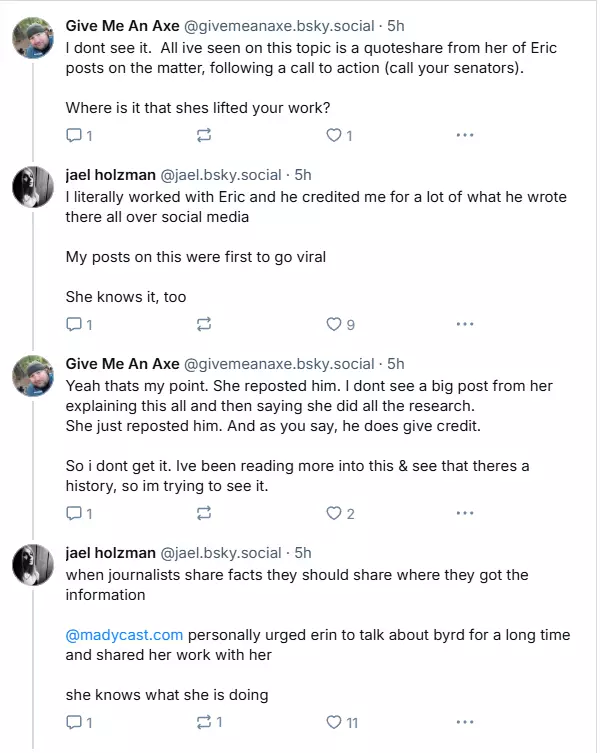600x753 pixels.
Task: Repost jael's 'She knows it, too' post
Action: 204,324
